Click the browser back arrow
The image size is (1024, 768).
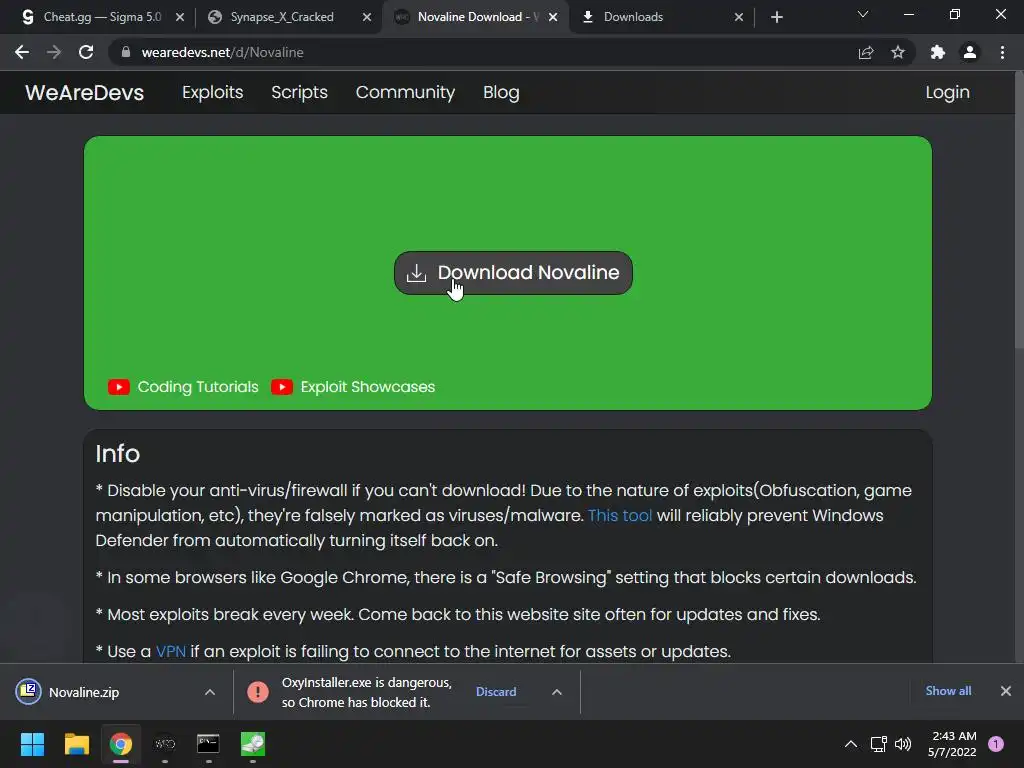[x=22, y=52]
